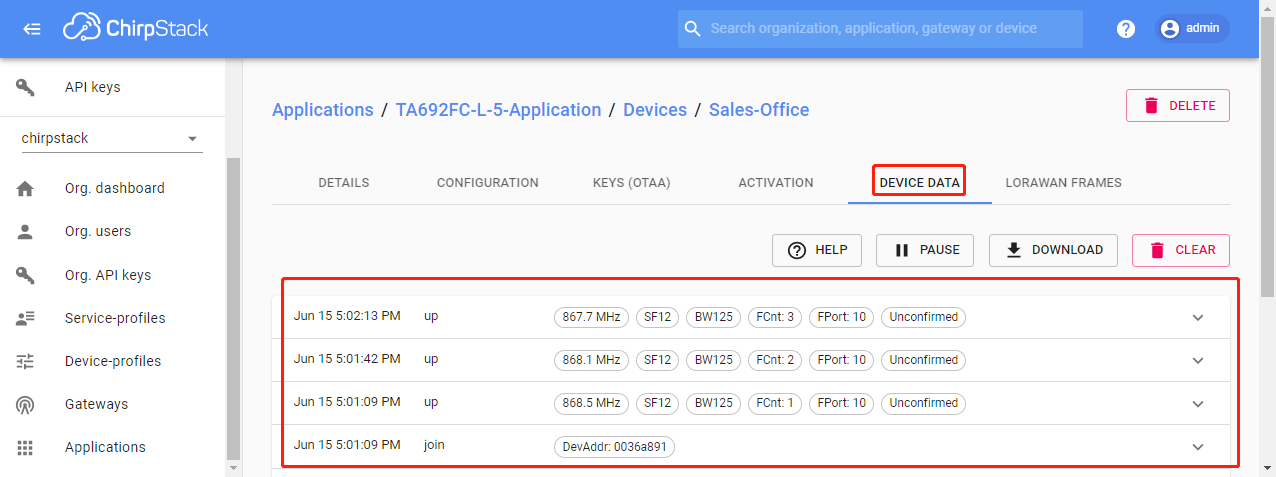
Task: Expand the 5:02:13 PM uplink row
Action: (x=1198, y=317)
